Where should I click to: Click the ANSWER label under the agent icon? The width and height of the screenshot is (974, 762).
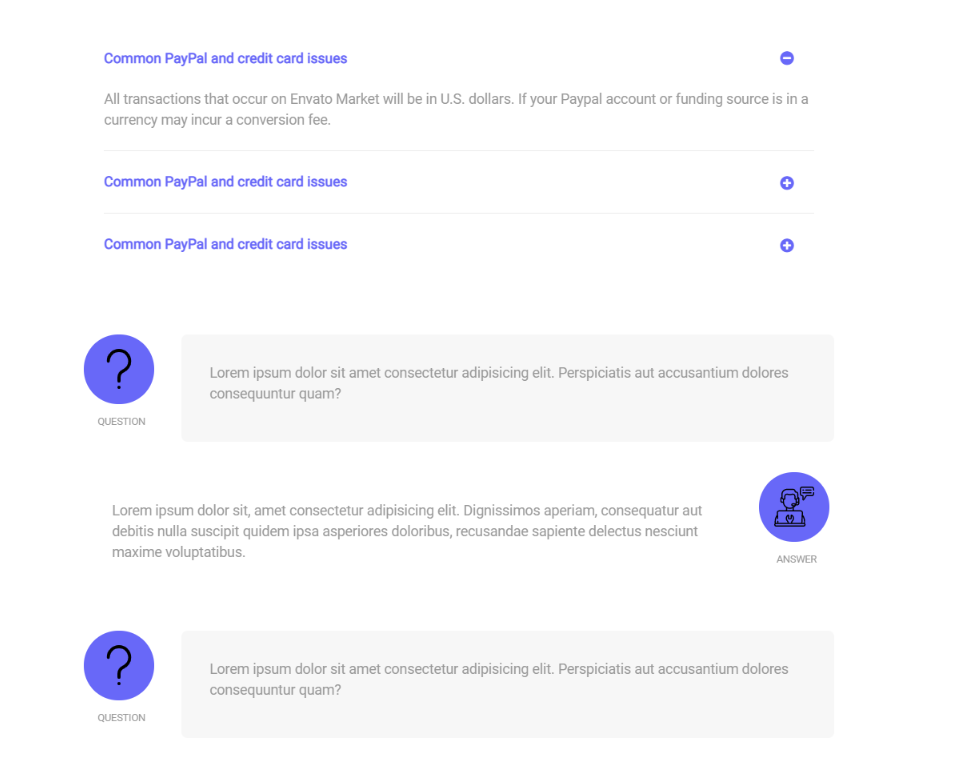pos(796,560)
